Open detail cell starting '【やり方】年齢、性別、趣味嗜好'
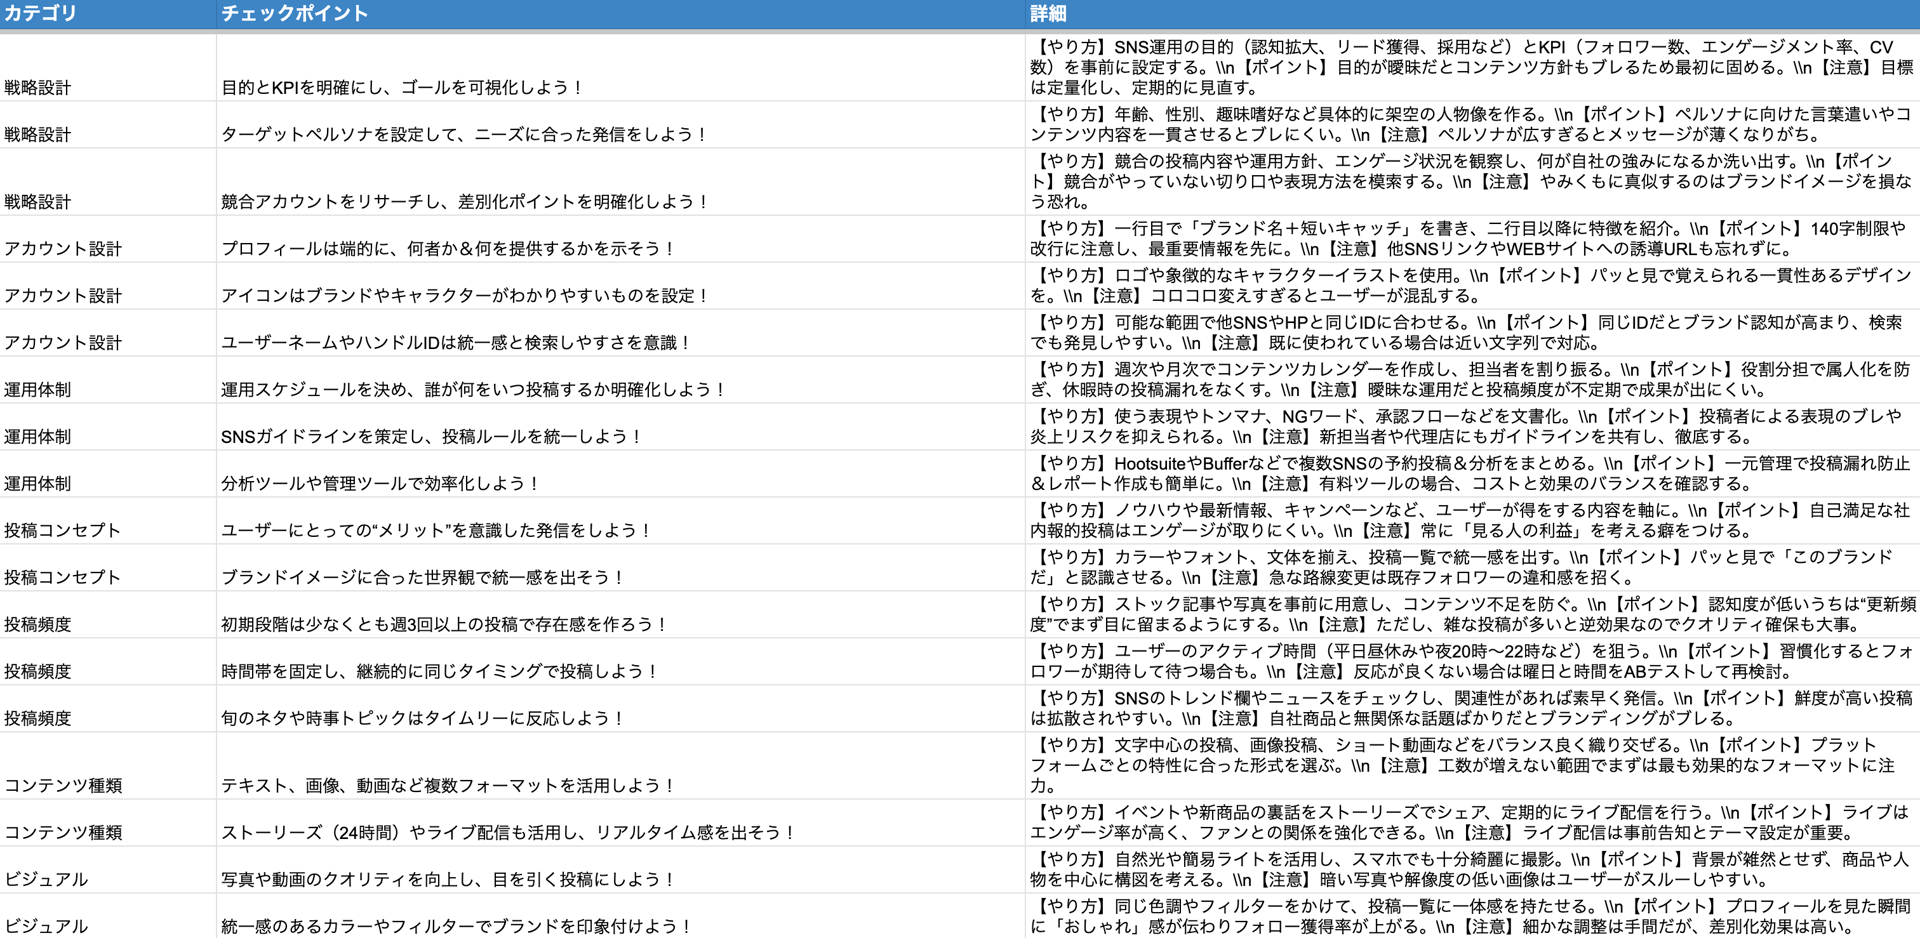The height and width of the screenshot is (938, 1920). pyautogui.click(x=1473, y=124)
